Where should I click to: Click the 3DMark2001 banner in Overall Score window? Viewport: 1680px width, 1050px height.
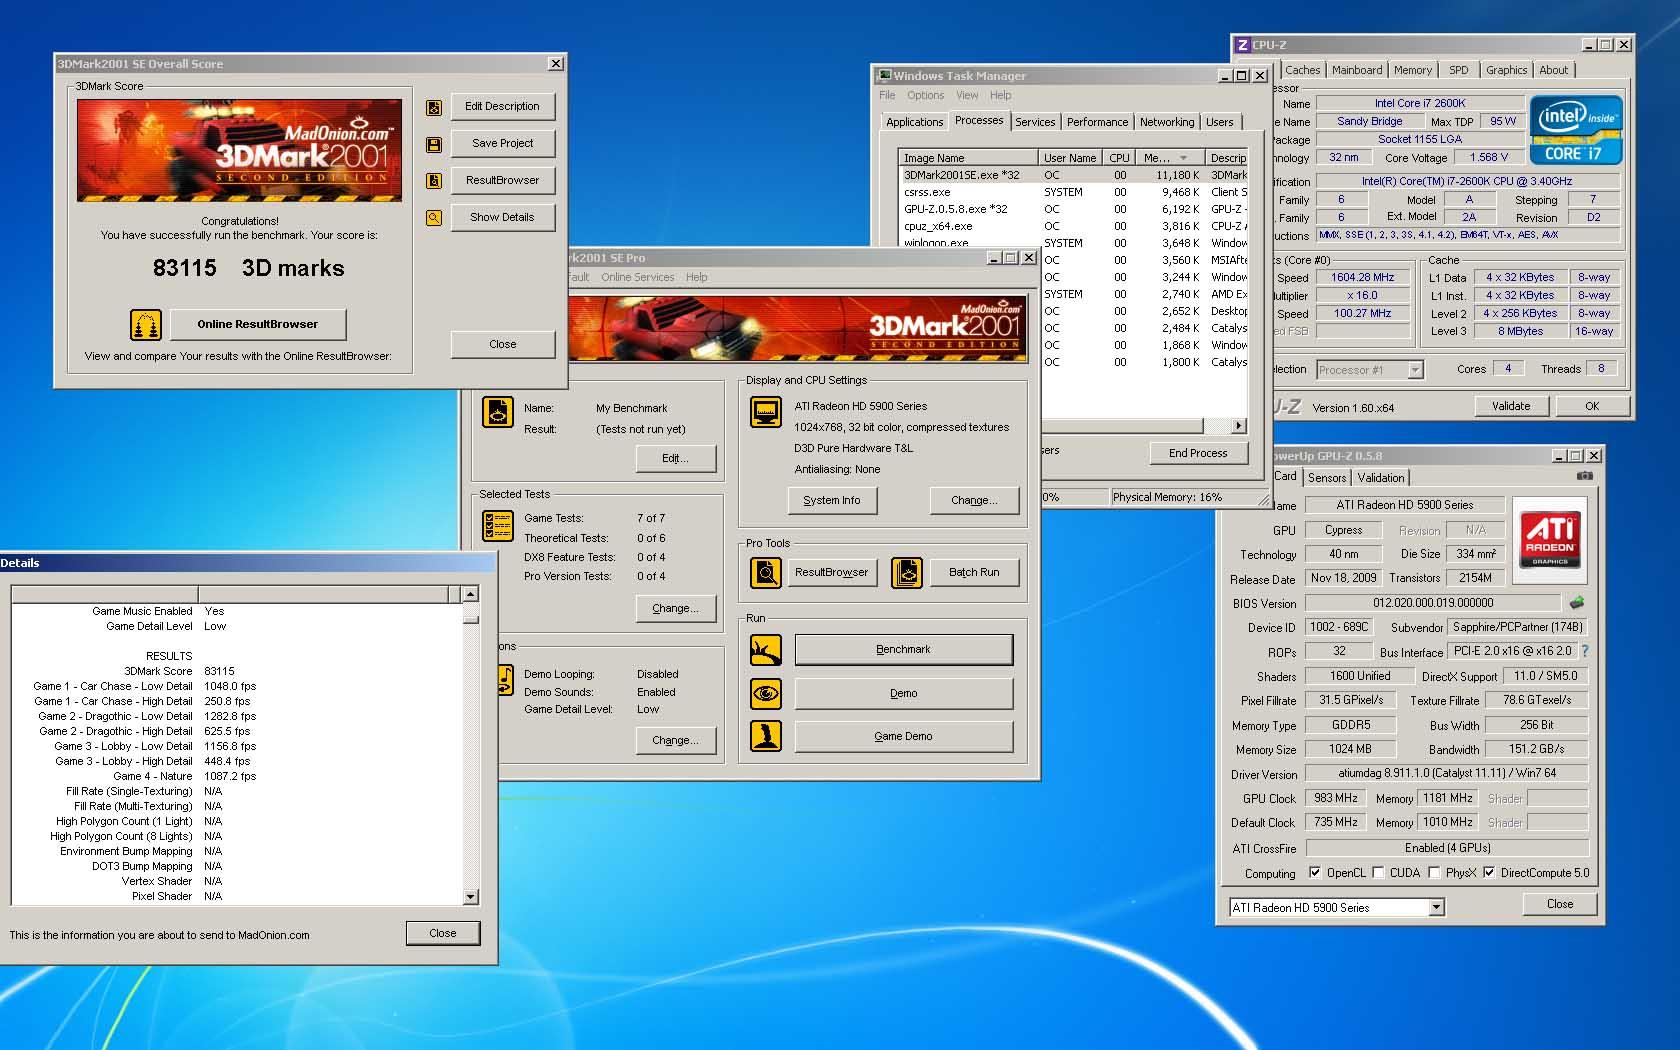coord(240,150)
